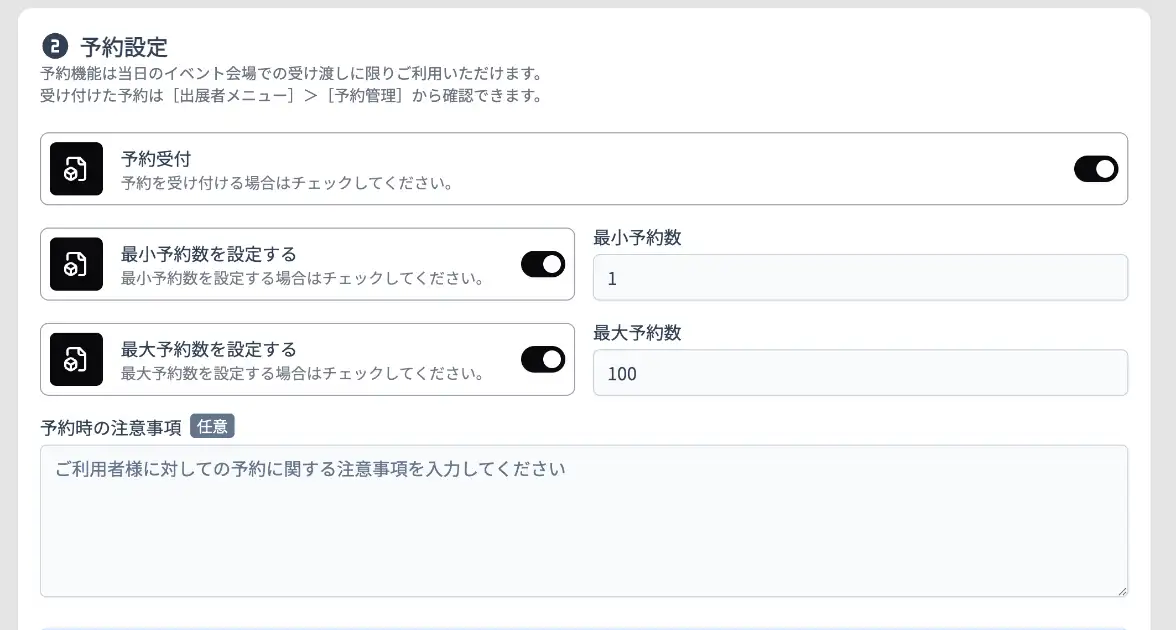Click the 最小予約数を設定する label
The height and width of the screenshot is (630, 1176).
209,254
